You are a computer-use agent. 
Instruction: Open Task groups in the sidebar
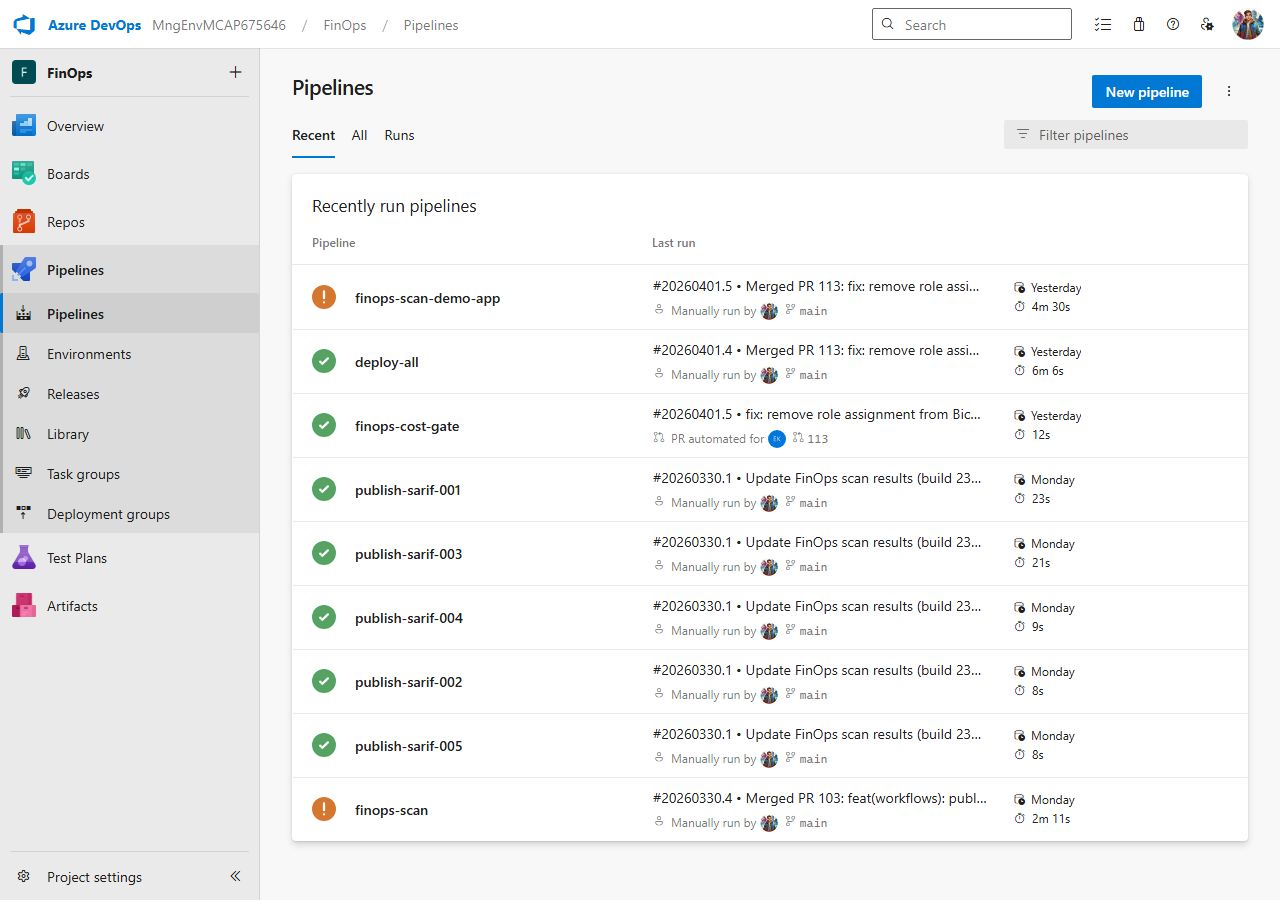pos(130,474)
